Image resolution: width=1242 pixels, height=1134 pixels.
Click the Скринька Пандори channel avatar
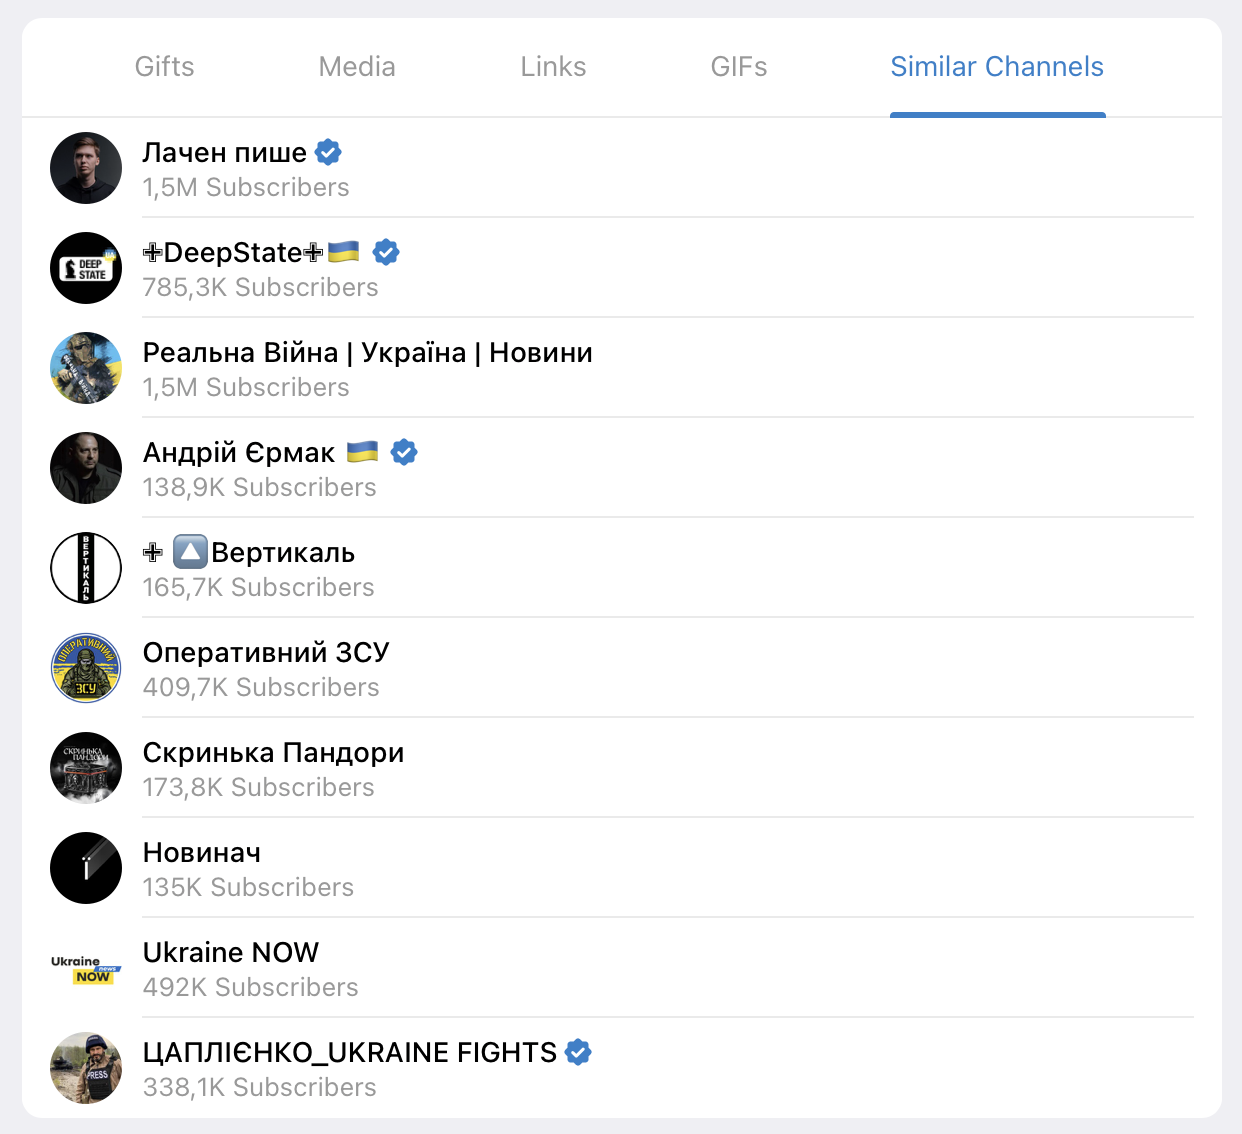86,768
